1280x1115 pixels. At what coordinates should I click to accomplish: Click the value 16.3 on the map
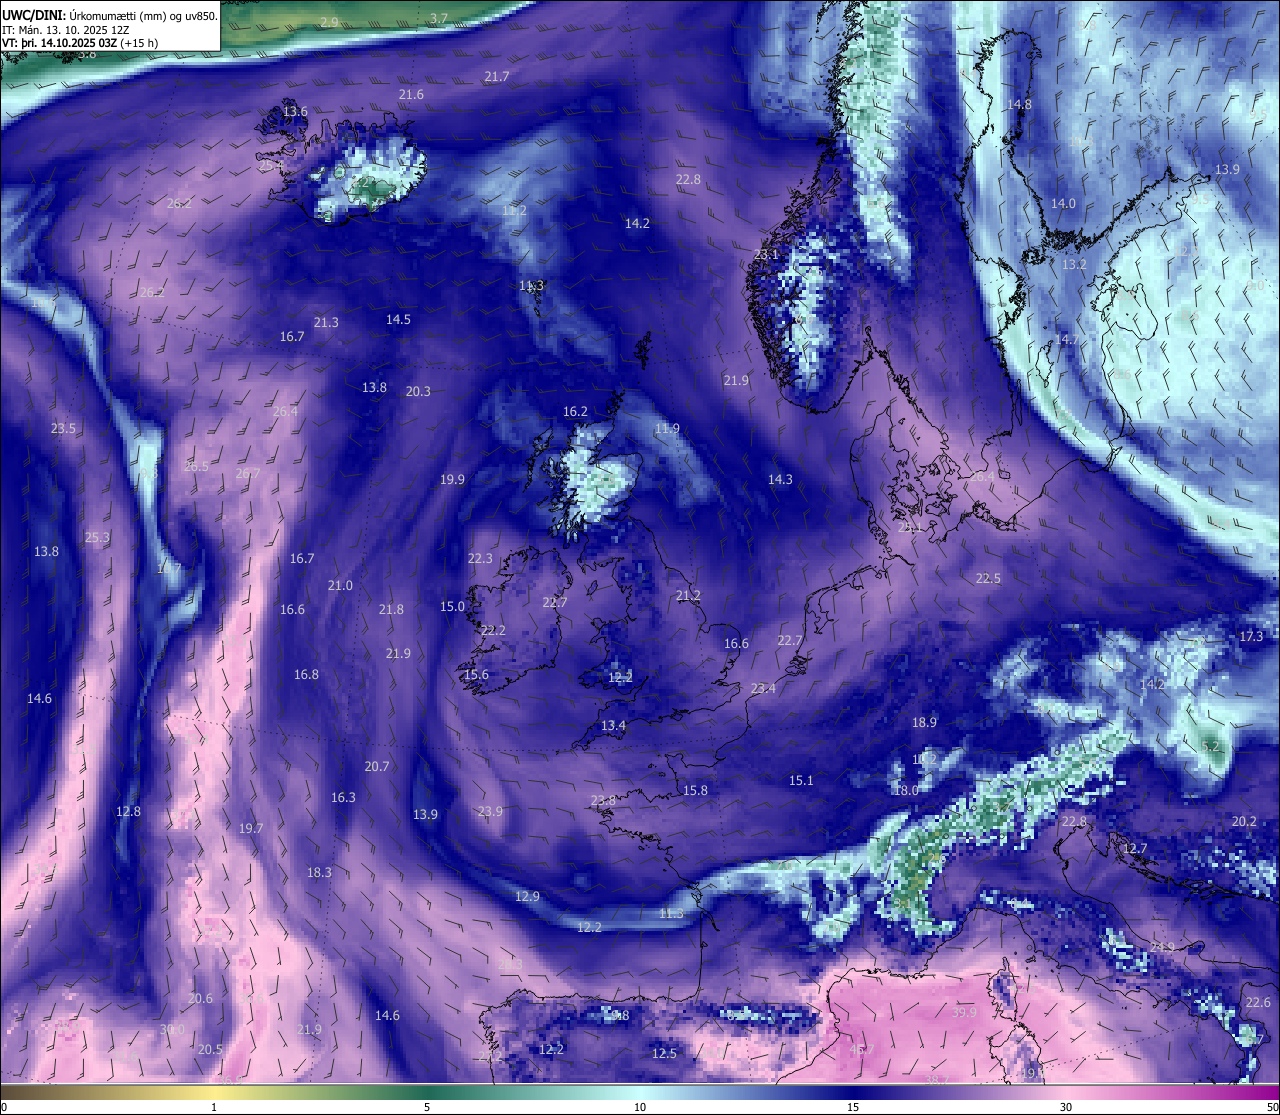click(343, 797)
